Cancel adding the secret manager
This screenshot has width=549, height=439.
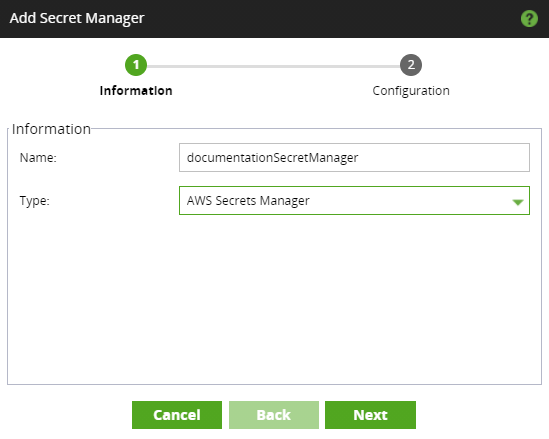[x=177, y=415]
